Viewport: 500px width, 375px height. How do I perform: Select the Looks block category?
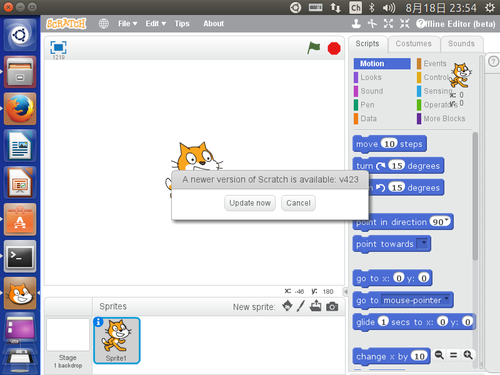pyautogui.click(x=371, y=77)
